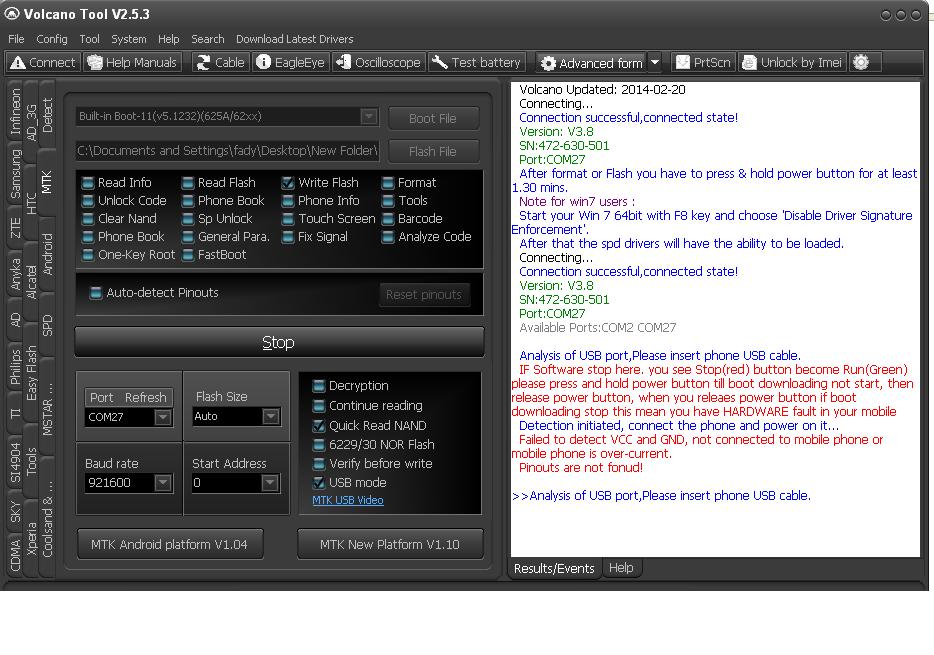Viewport: 934px width, 655px height.
Task: Click the 'Pinouts are not fonud!' log line
Action: (581, 467)
